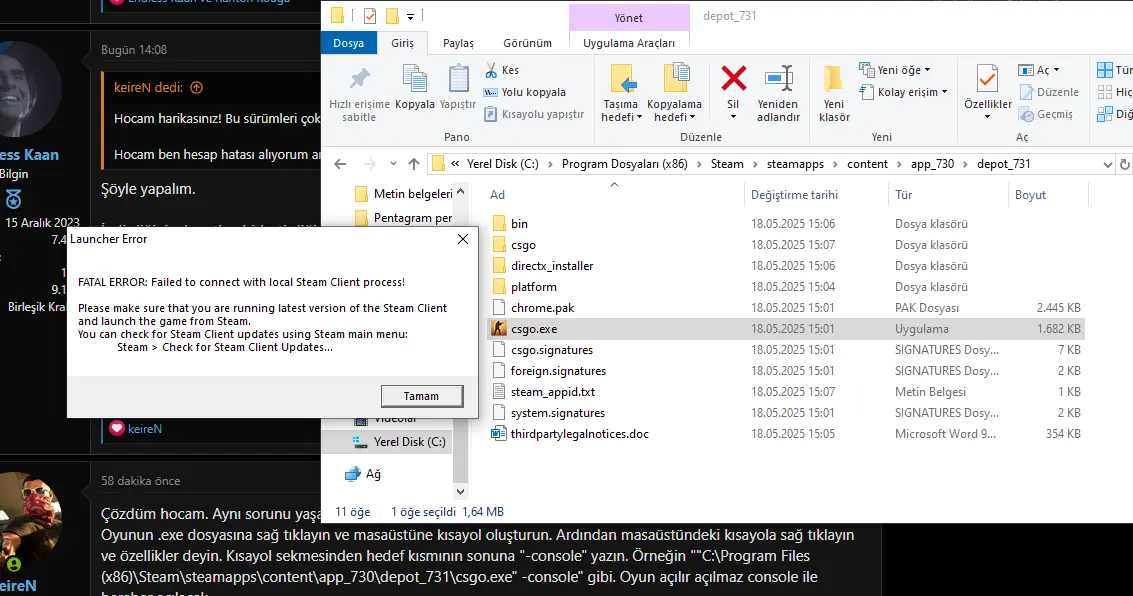Open recent locations dropdown arrow
This screenshot has width=1133, height=596.
pos(393,164)
